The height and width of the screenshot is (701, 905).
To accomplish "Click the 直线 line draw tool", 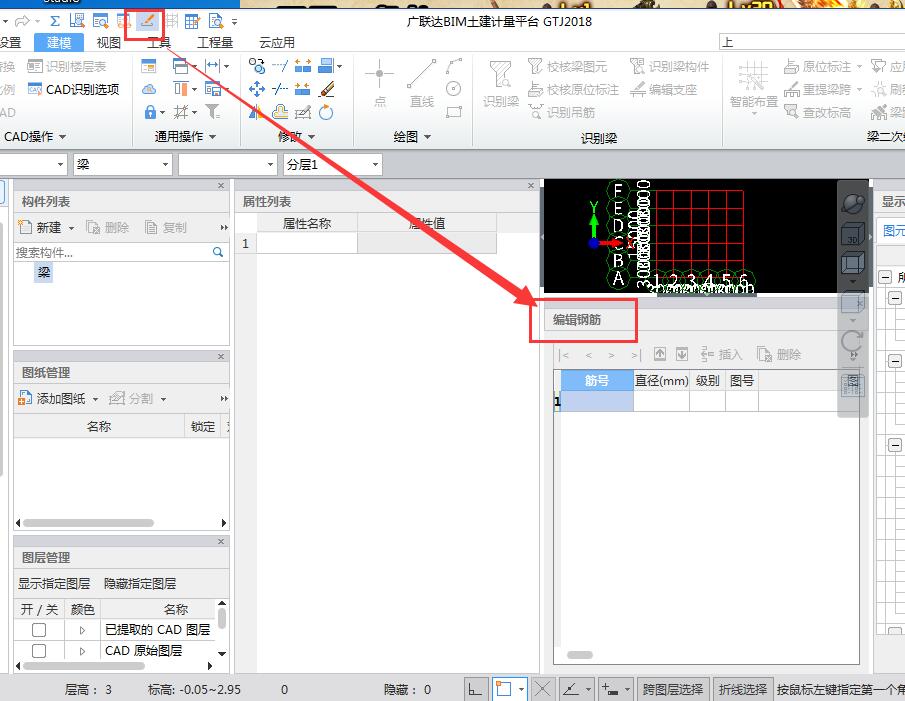I will (x=421, y=84).
